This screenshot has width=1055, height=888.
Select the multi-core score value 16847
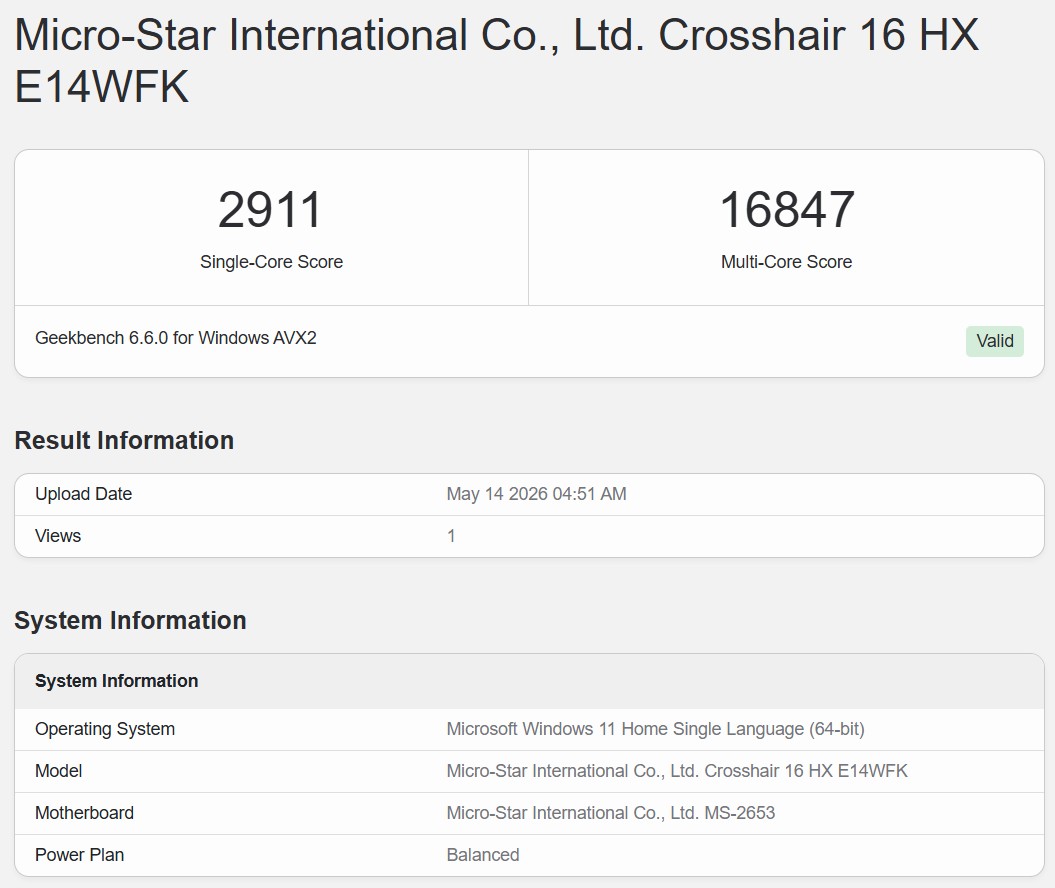tap(787, 210)
